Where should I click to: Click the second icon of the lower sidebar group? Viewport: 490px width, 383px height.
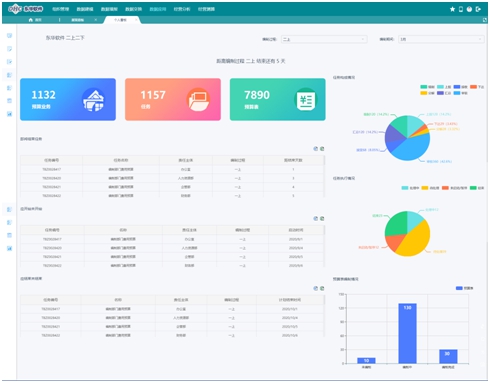[x=9, y=222]
